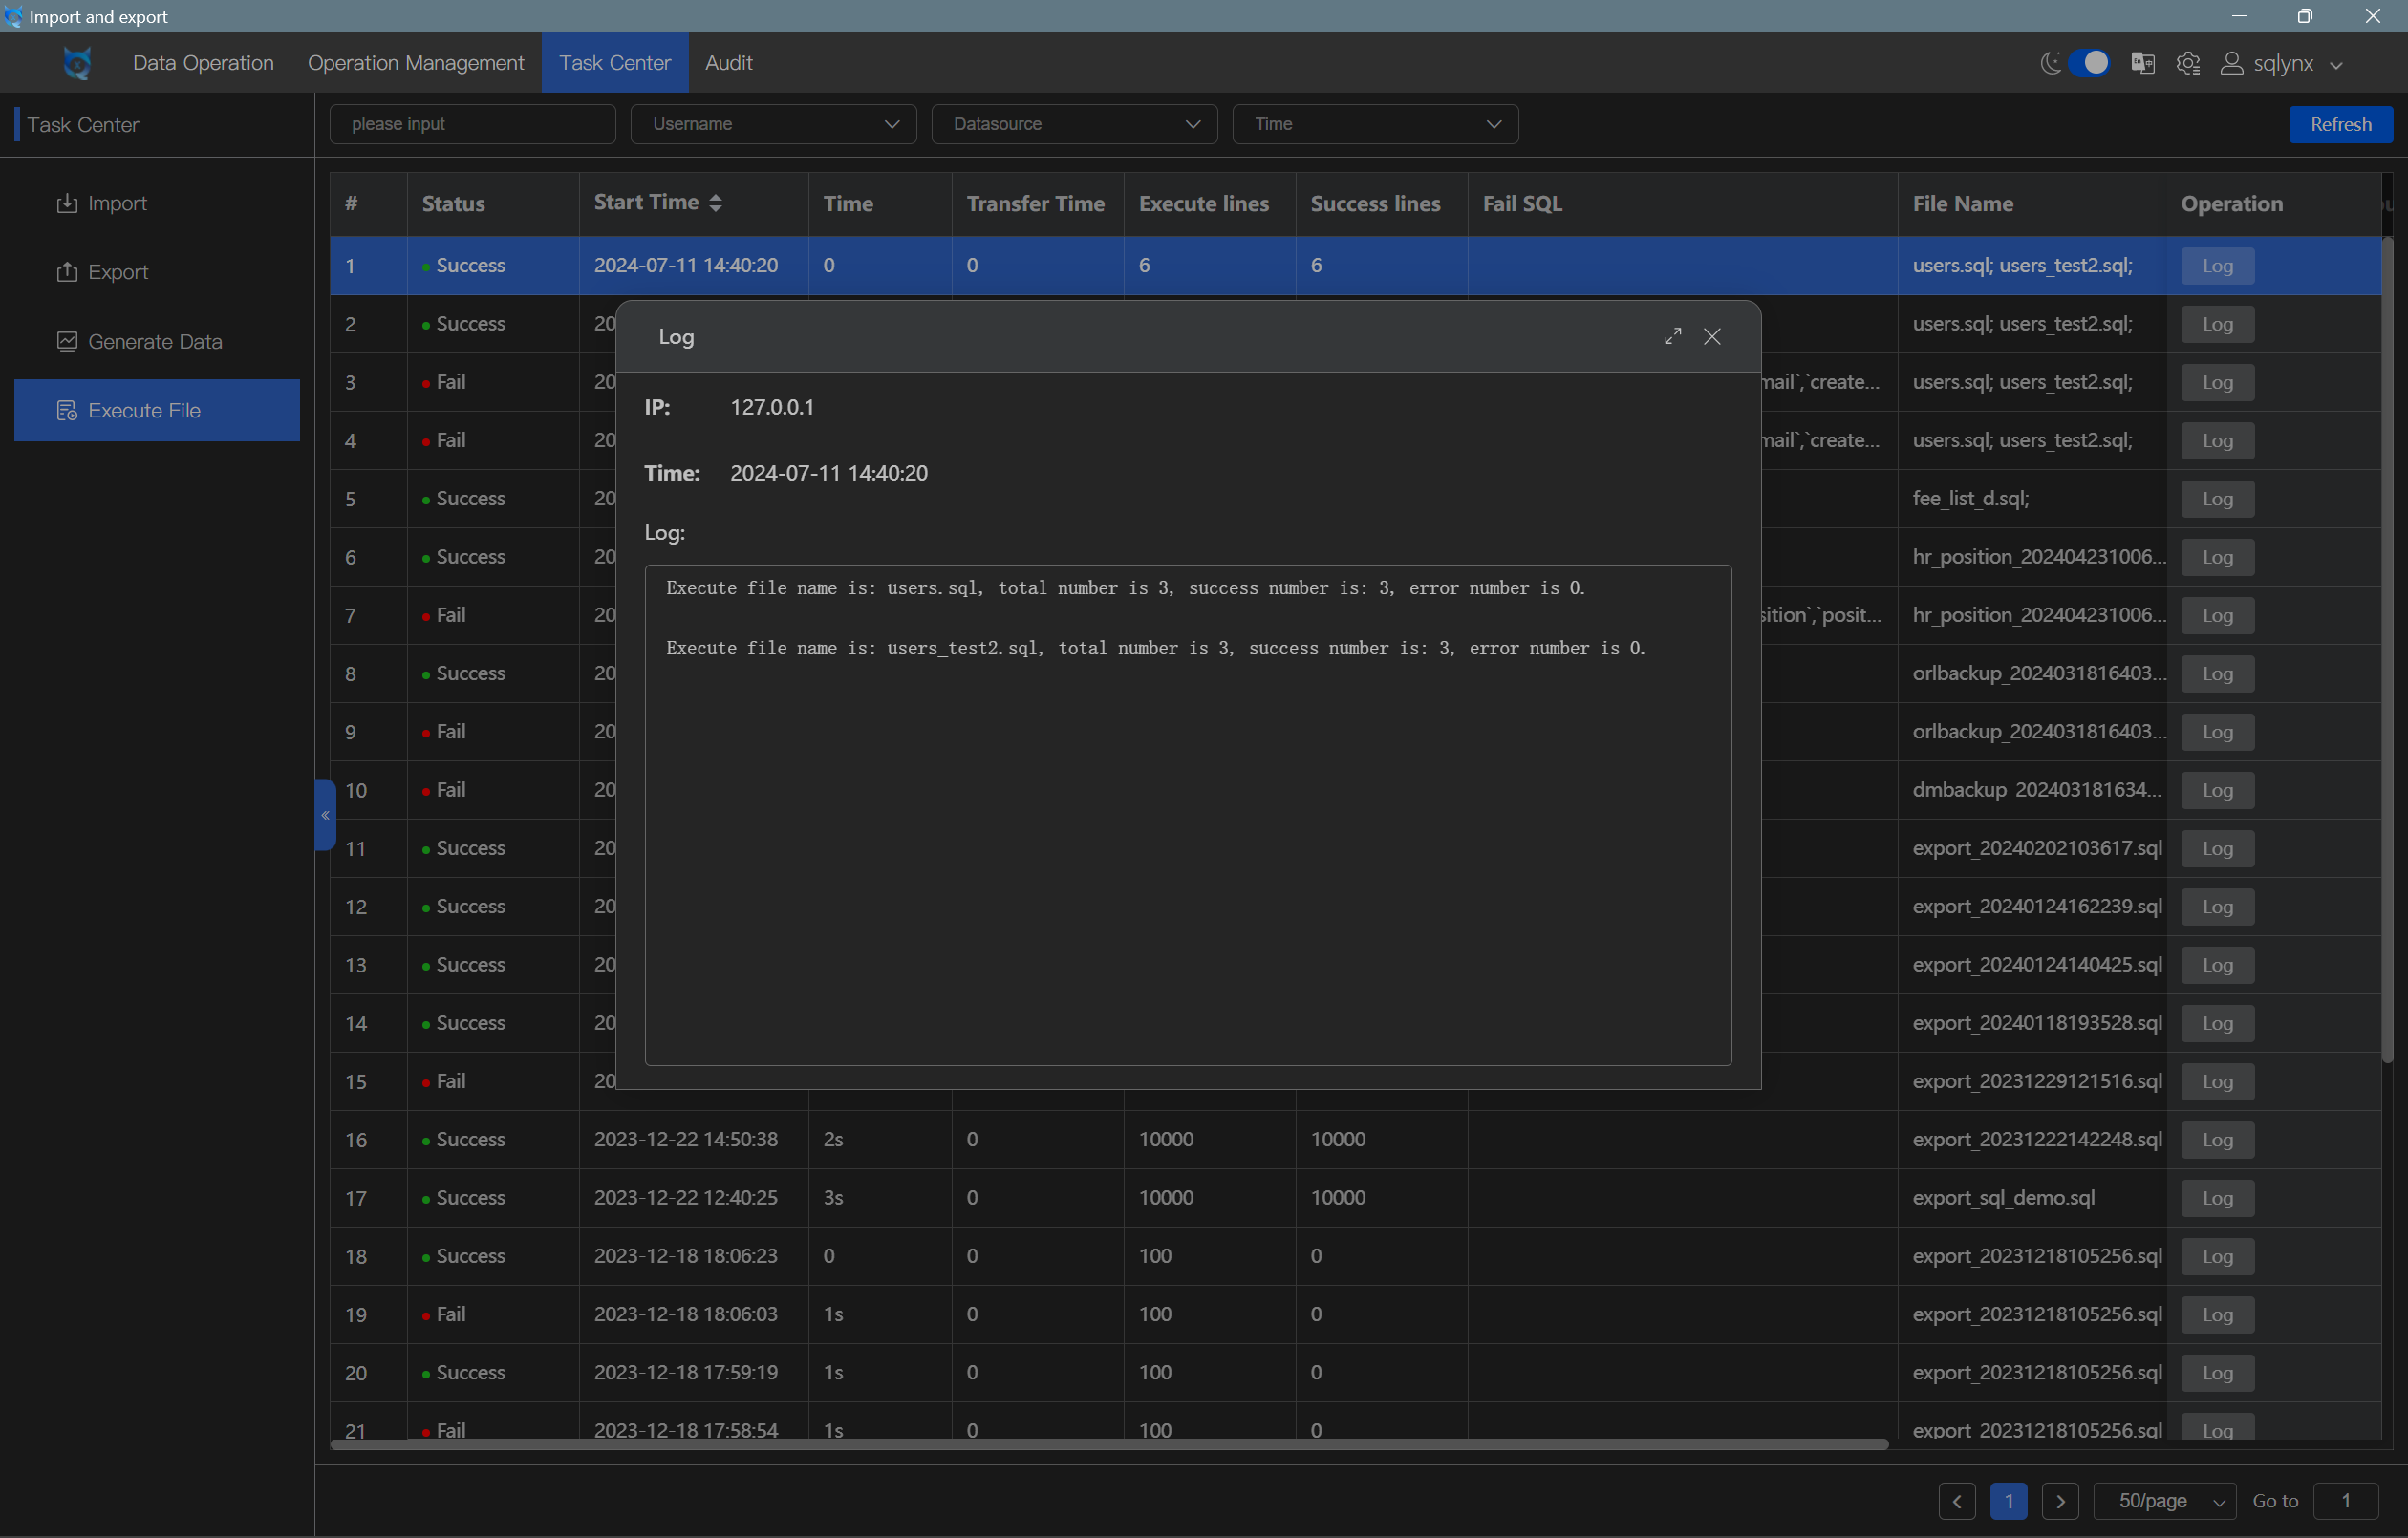Screen dimensions: 2408x1538
Task: Click the Import sidebar icon
Action: click(x=67, y=203)
